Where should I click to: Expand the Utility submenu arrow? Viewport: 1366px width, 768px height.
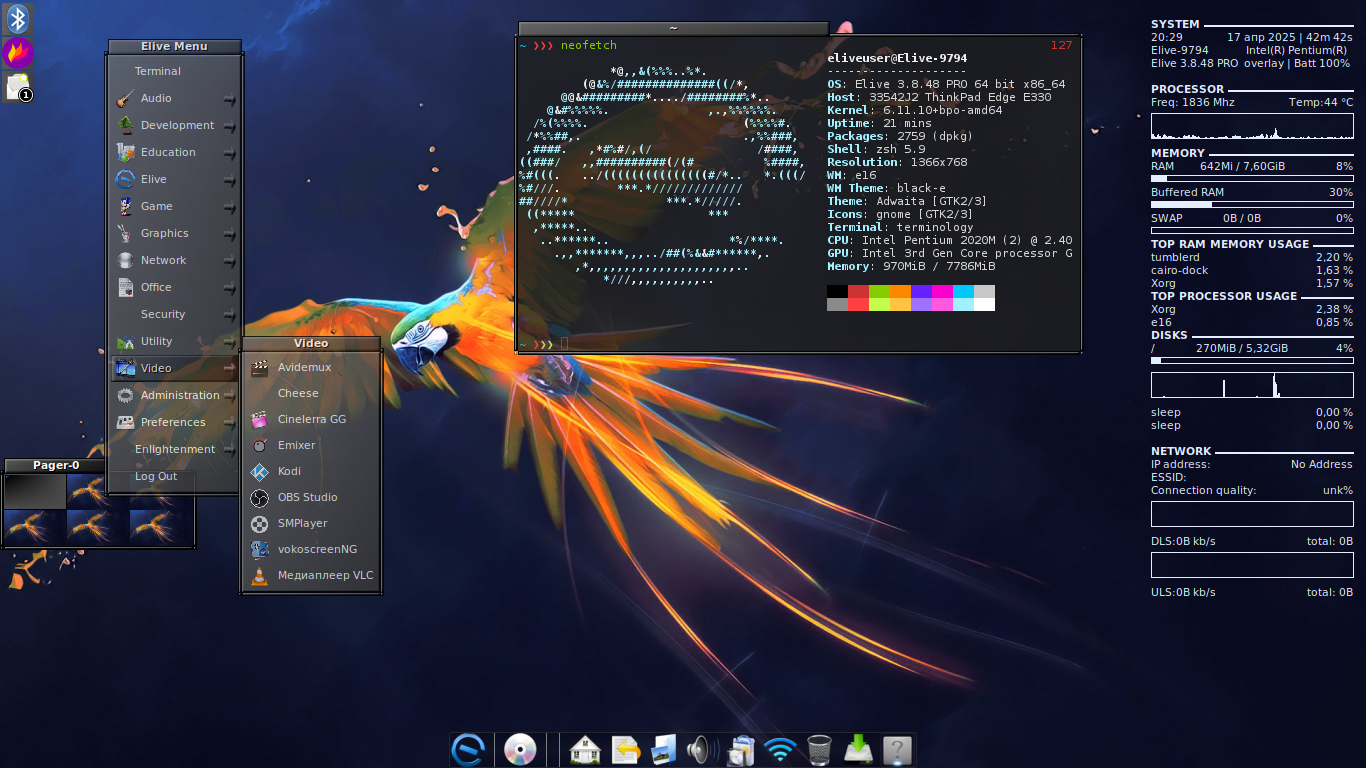[229, 342]
